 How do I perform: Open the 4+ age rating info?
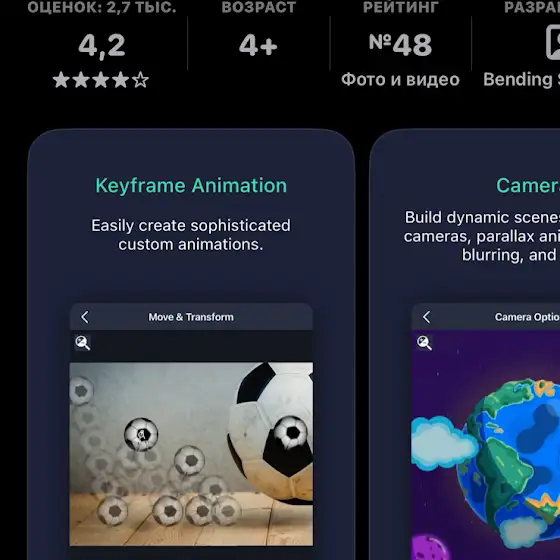point(258,45)
